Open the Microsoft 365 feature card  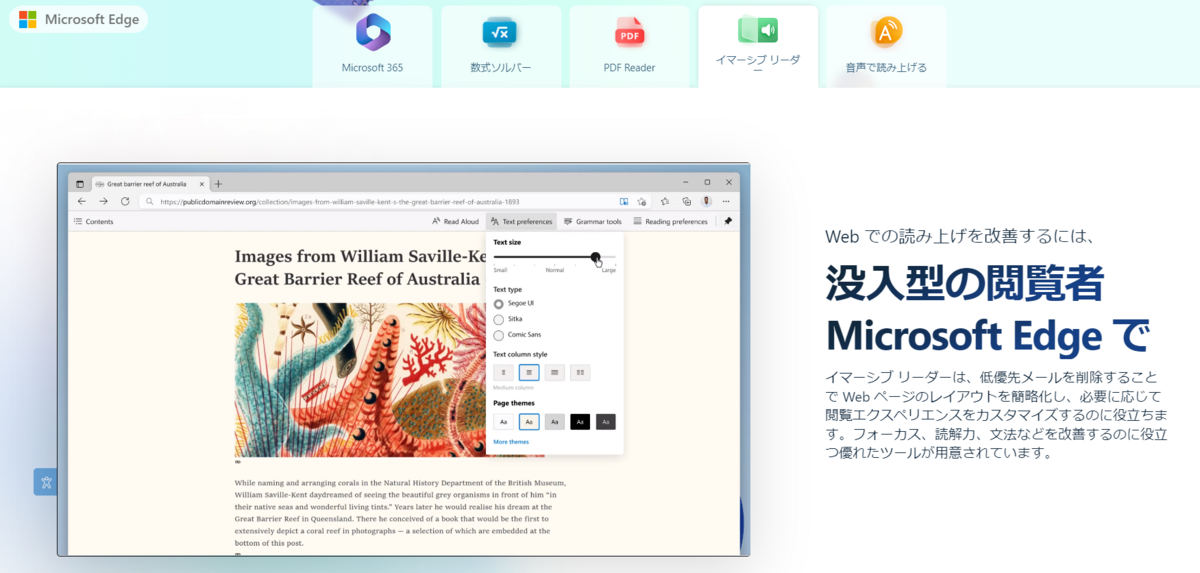click(x=372, y=46)
